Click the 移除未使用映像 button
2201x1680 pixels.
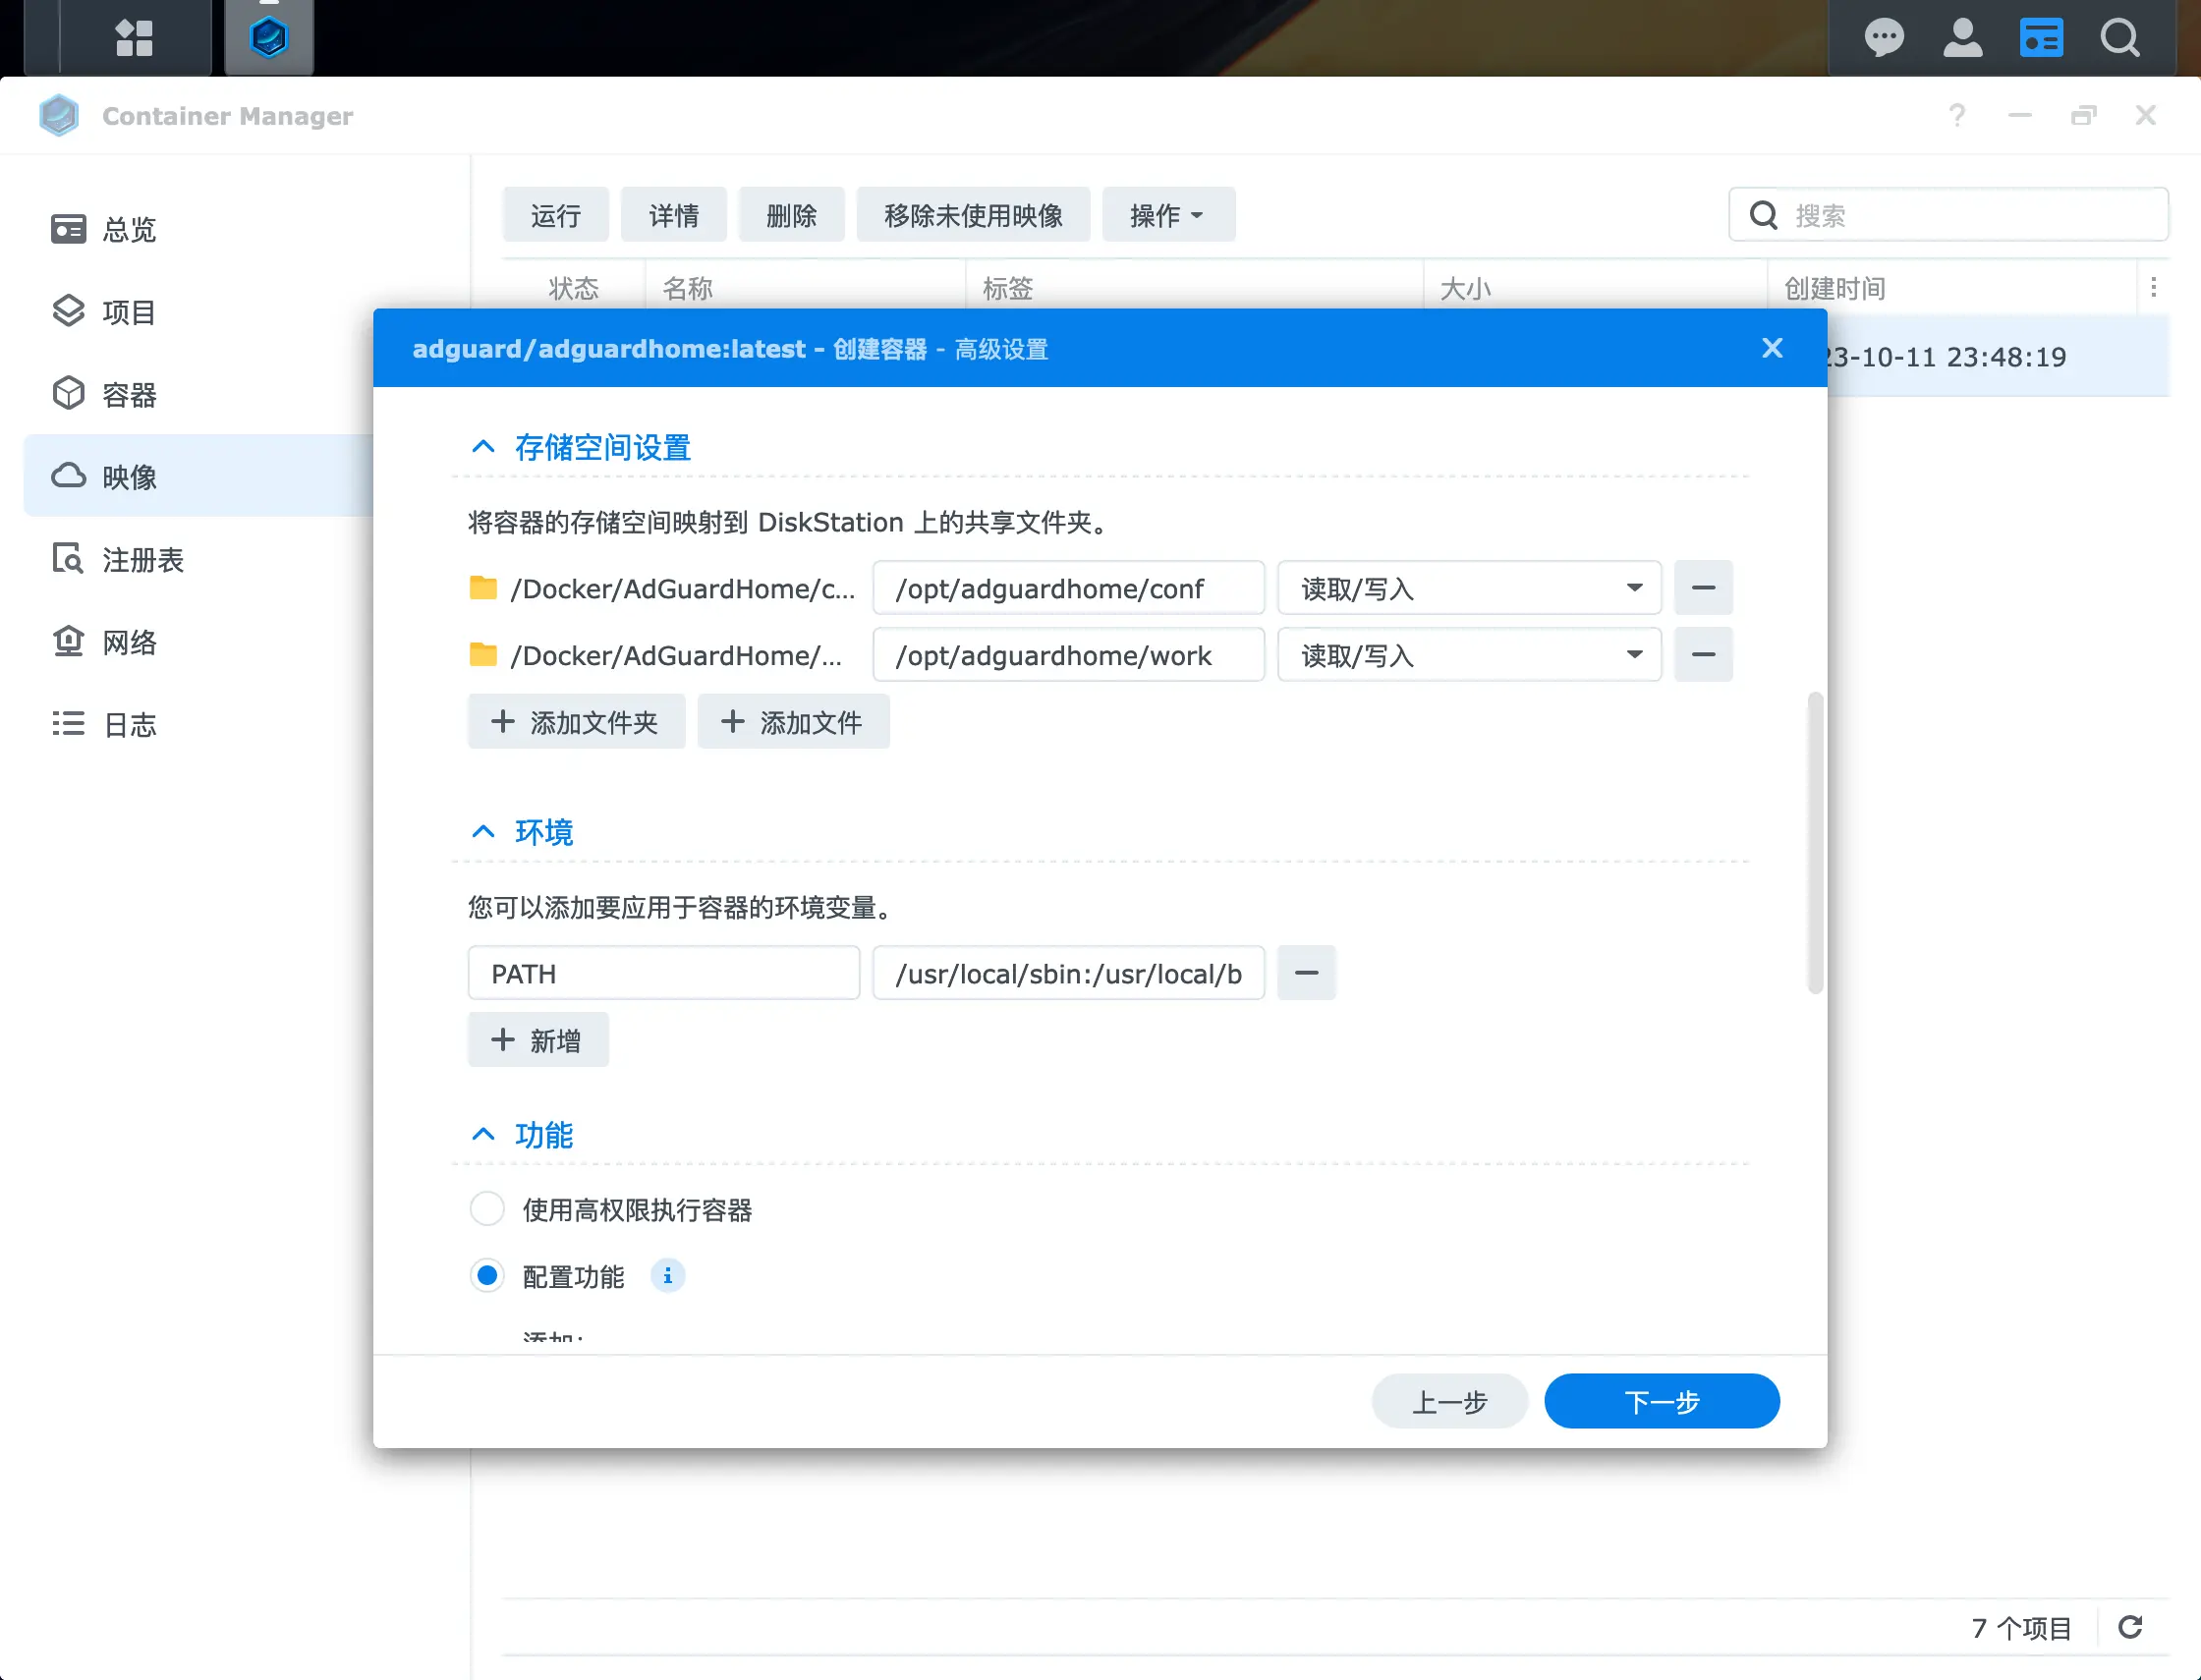pyautogui.click(x=973, y=215)
